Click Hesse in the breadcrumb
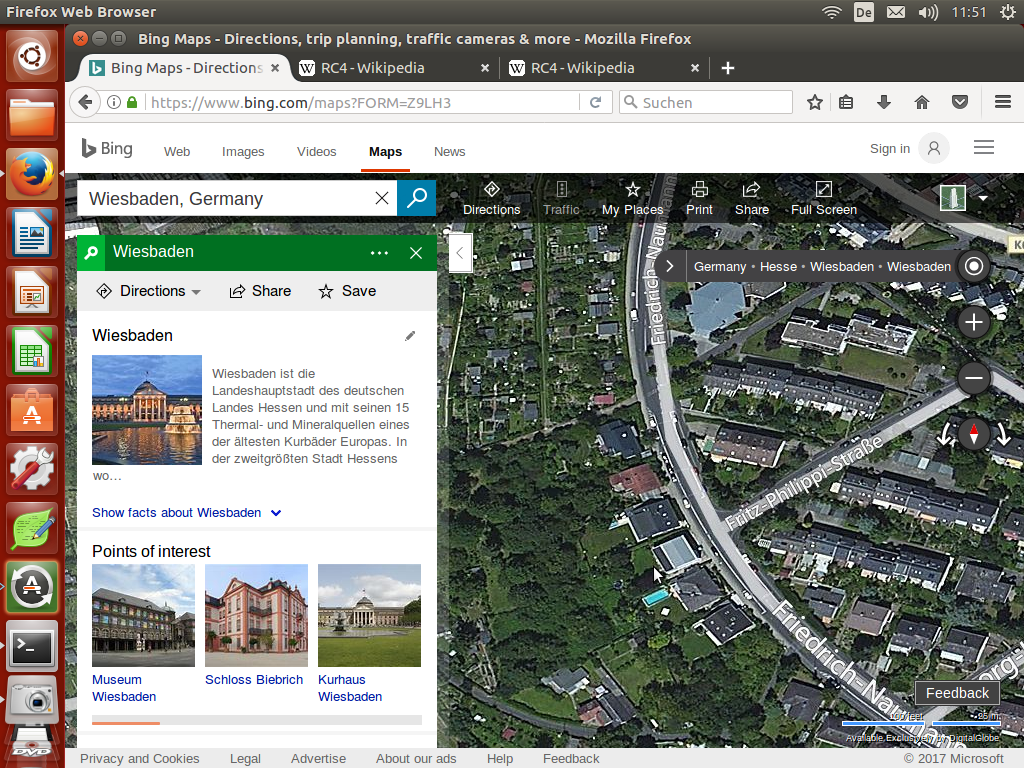1024x768 pixels. click(x=778, y=266)
